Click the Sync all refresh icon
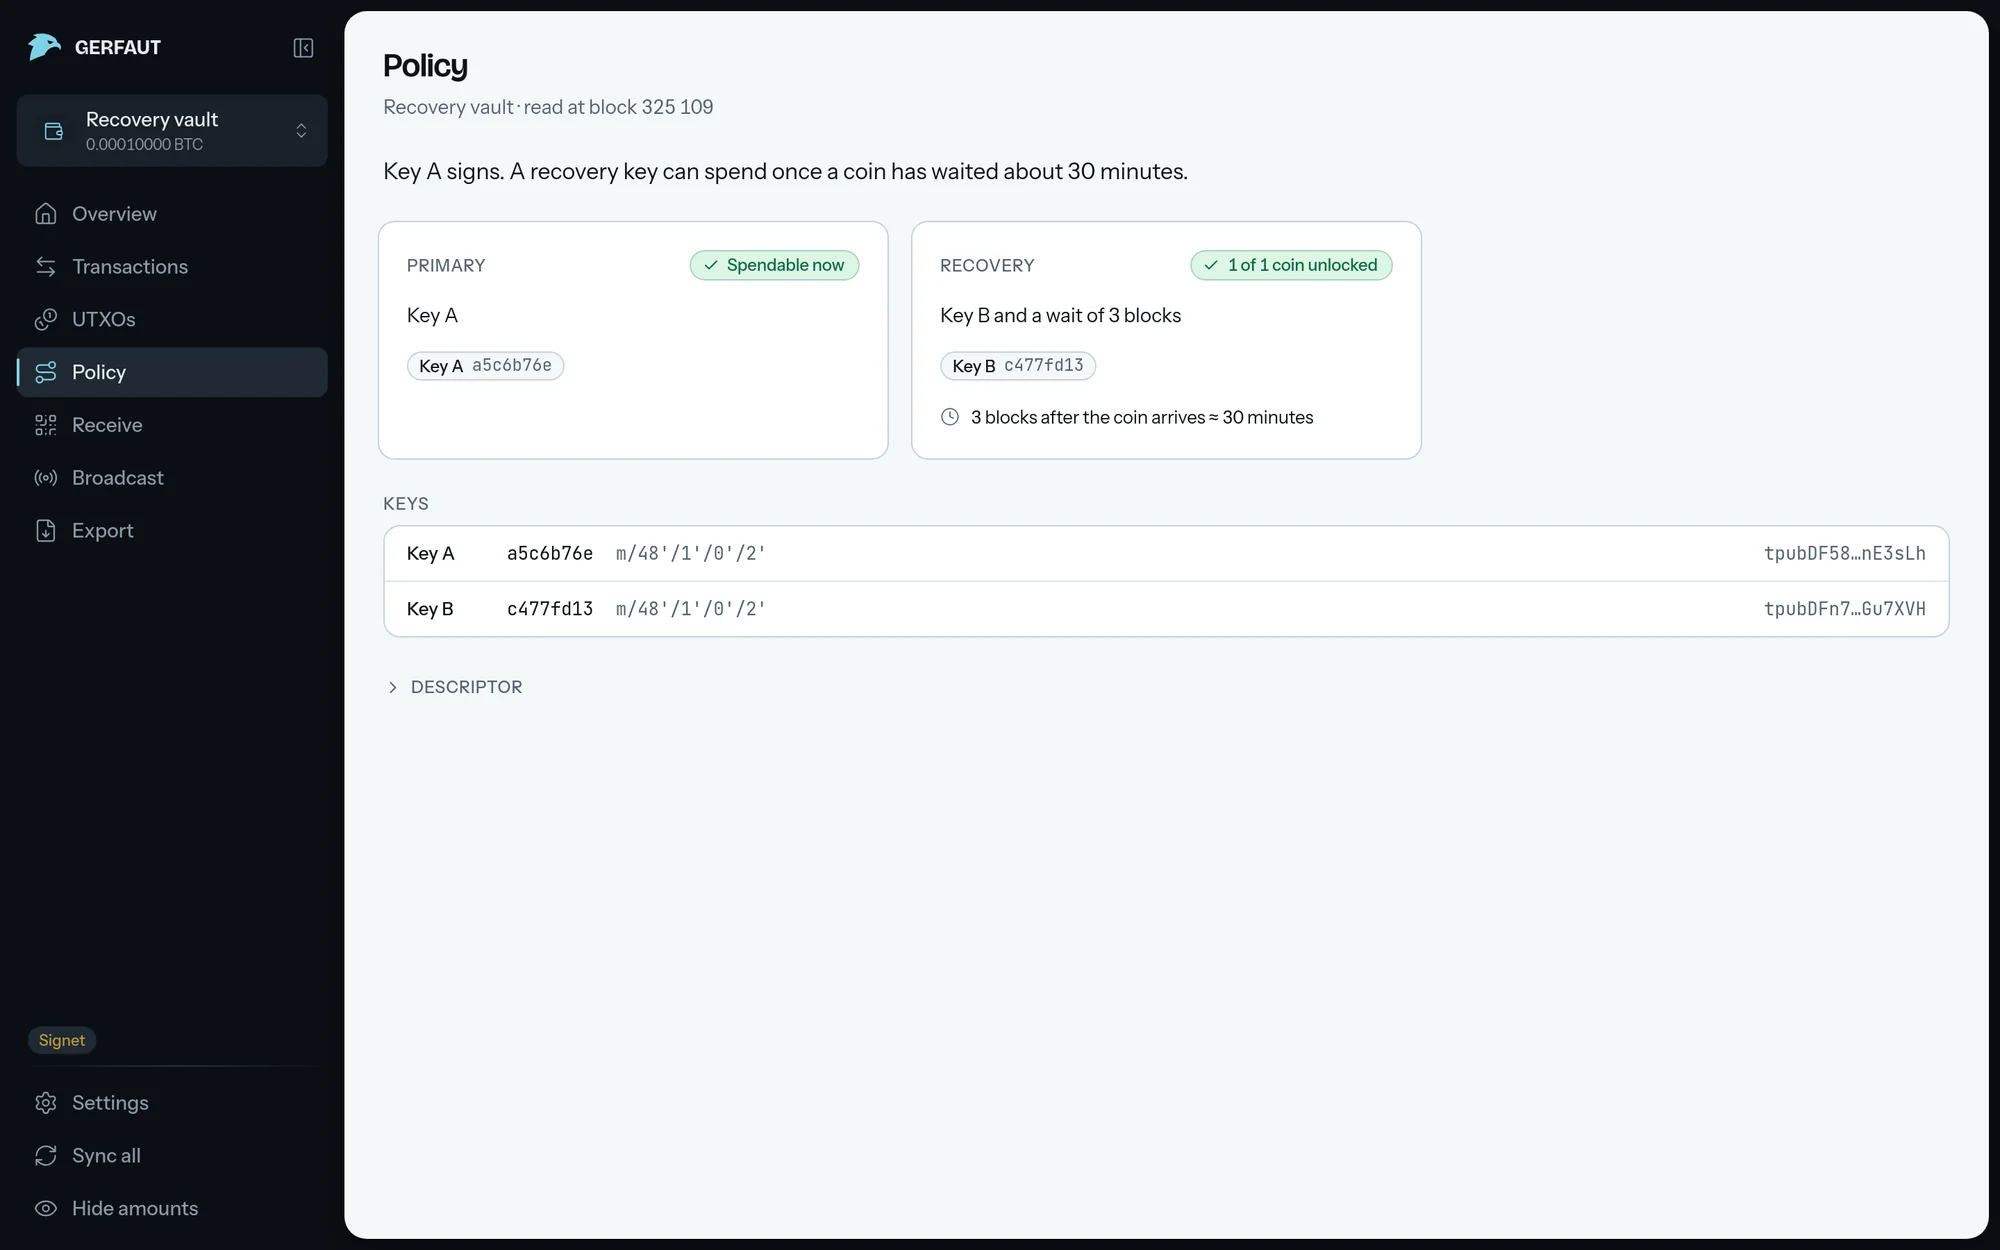This screenshot has height=1250, width=2000. [46, 1156]
